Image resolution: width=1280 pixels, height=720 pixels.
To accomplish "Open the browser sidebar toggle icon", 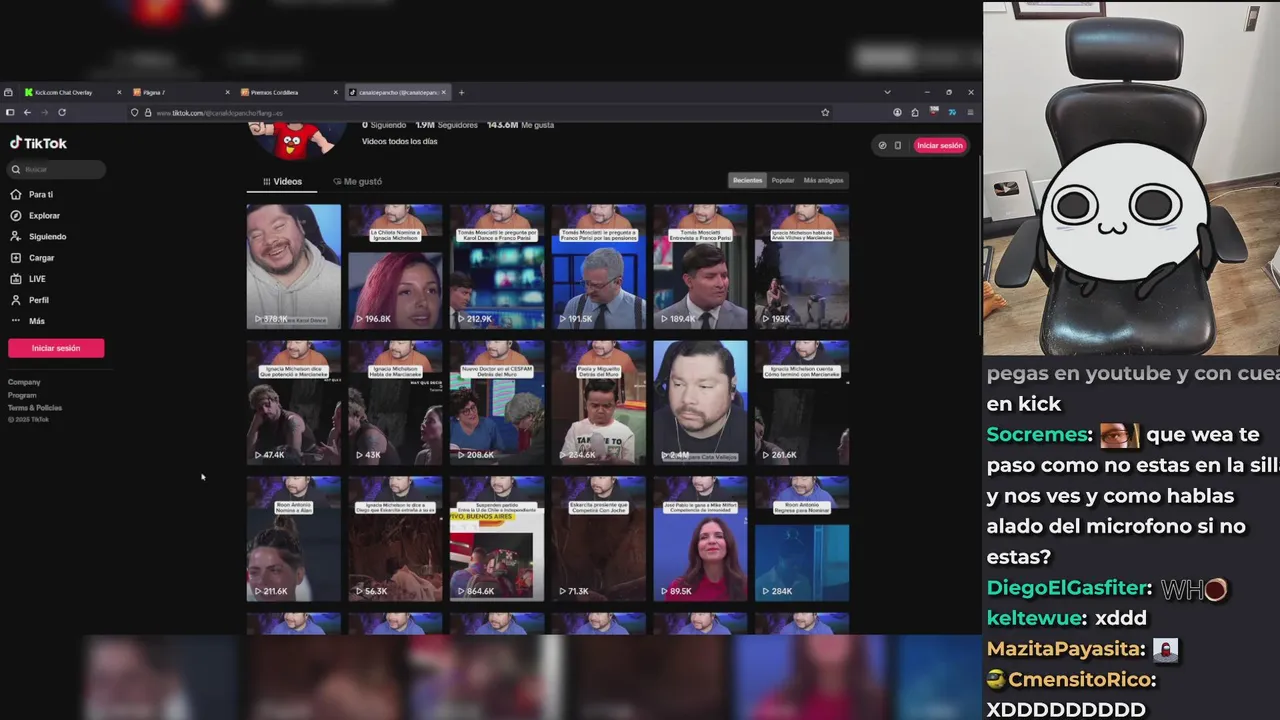I will click(9, 112).
